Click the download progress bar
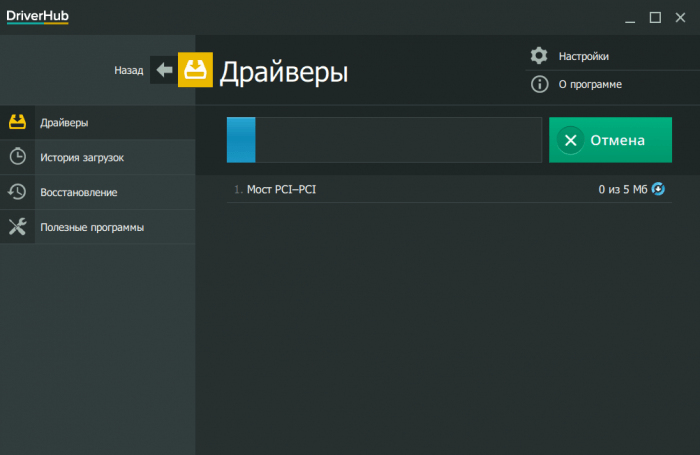This screenshot has height=455, width=700. pos(384,140)
